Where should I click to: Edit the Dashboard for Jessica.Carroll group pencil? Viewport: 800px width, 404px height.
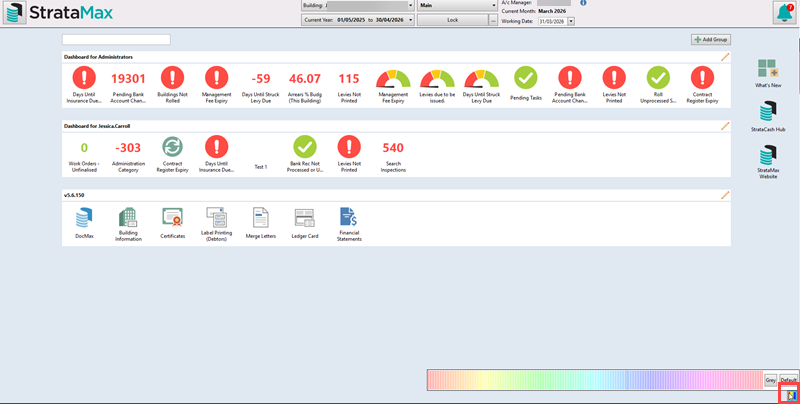725,126
